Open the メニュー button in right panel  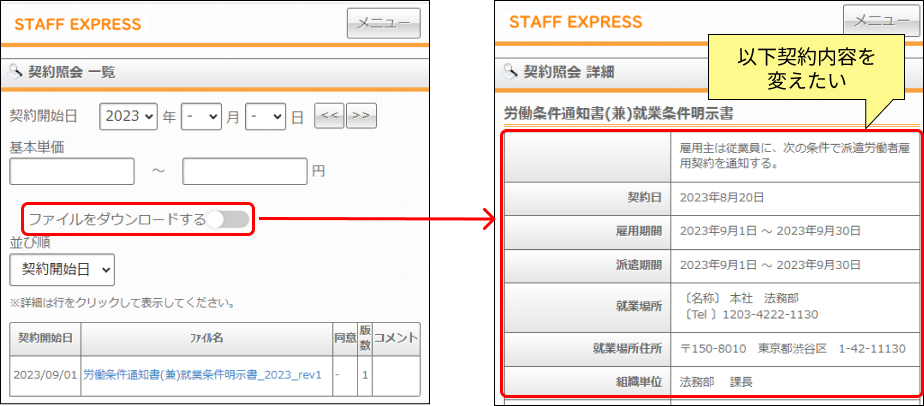tap(881, 20)
